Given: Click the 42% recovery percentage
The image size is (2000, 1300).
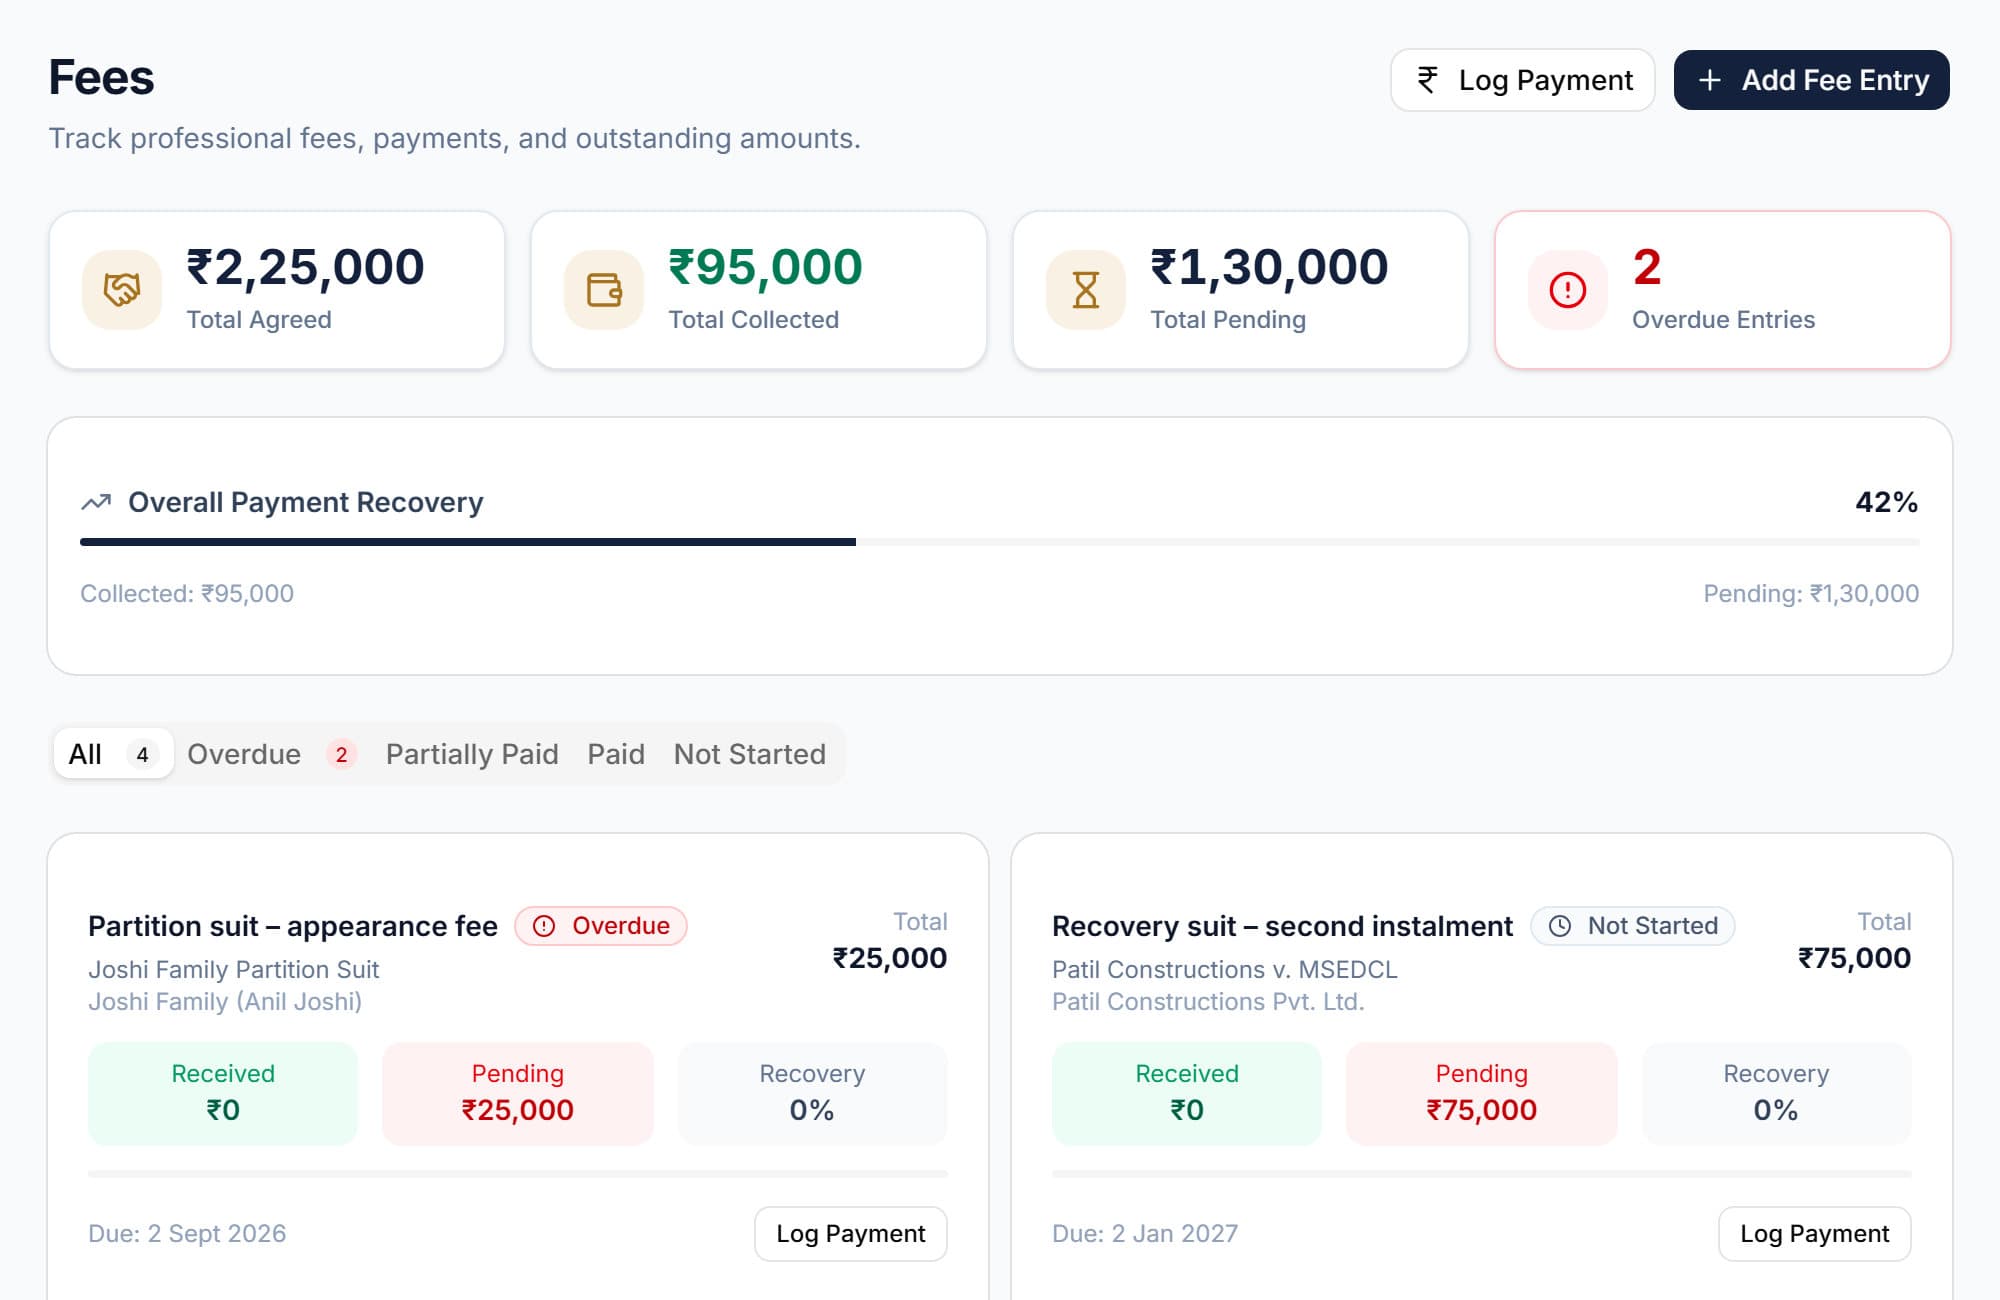Looking at the screenshot, I should (1887, 502).
